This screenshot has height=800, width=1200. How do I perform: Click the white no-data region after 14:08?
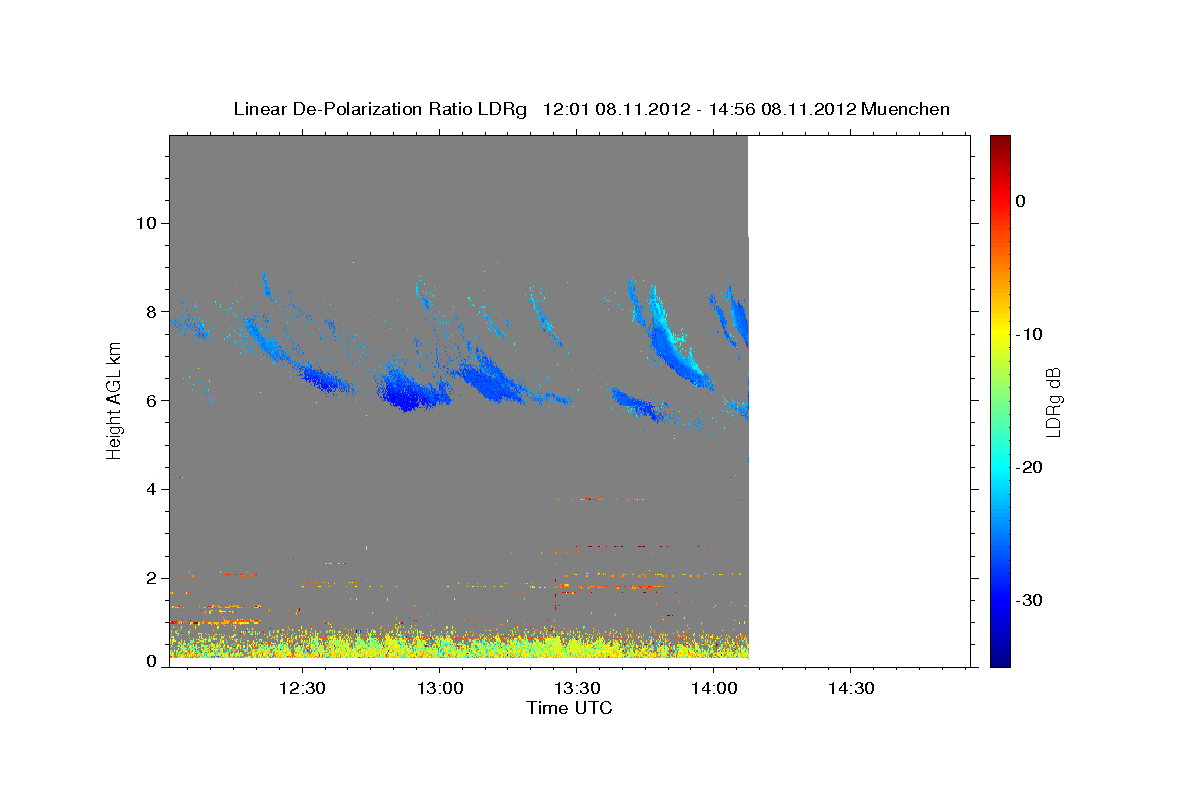[859, 400]
